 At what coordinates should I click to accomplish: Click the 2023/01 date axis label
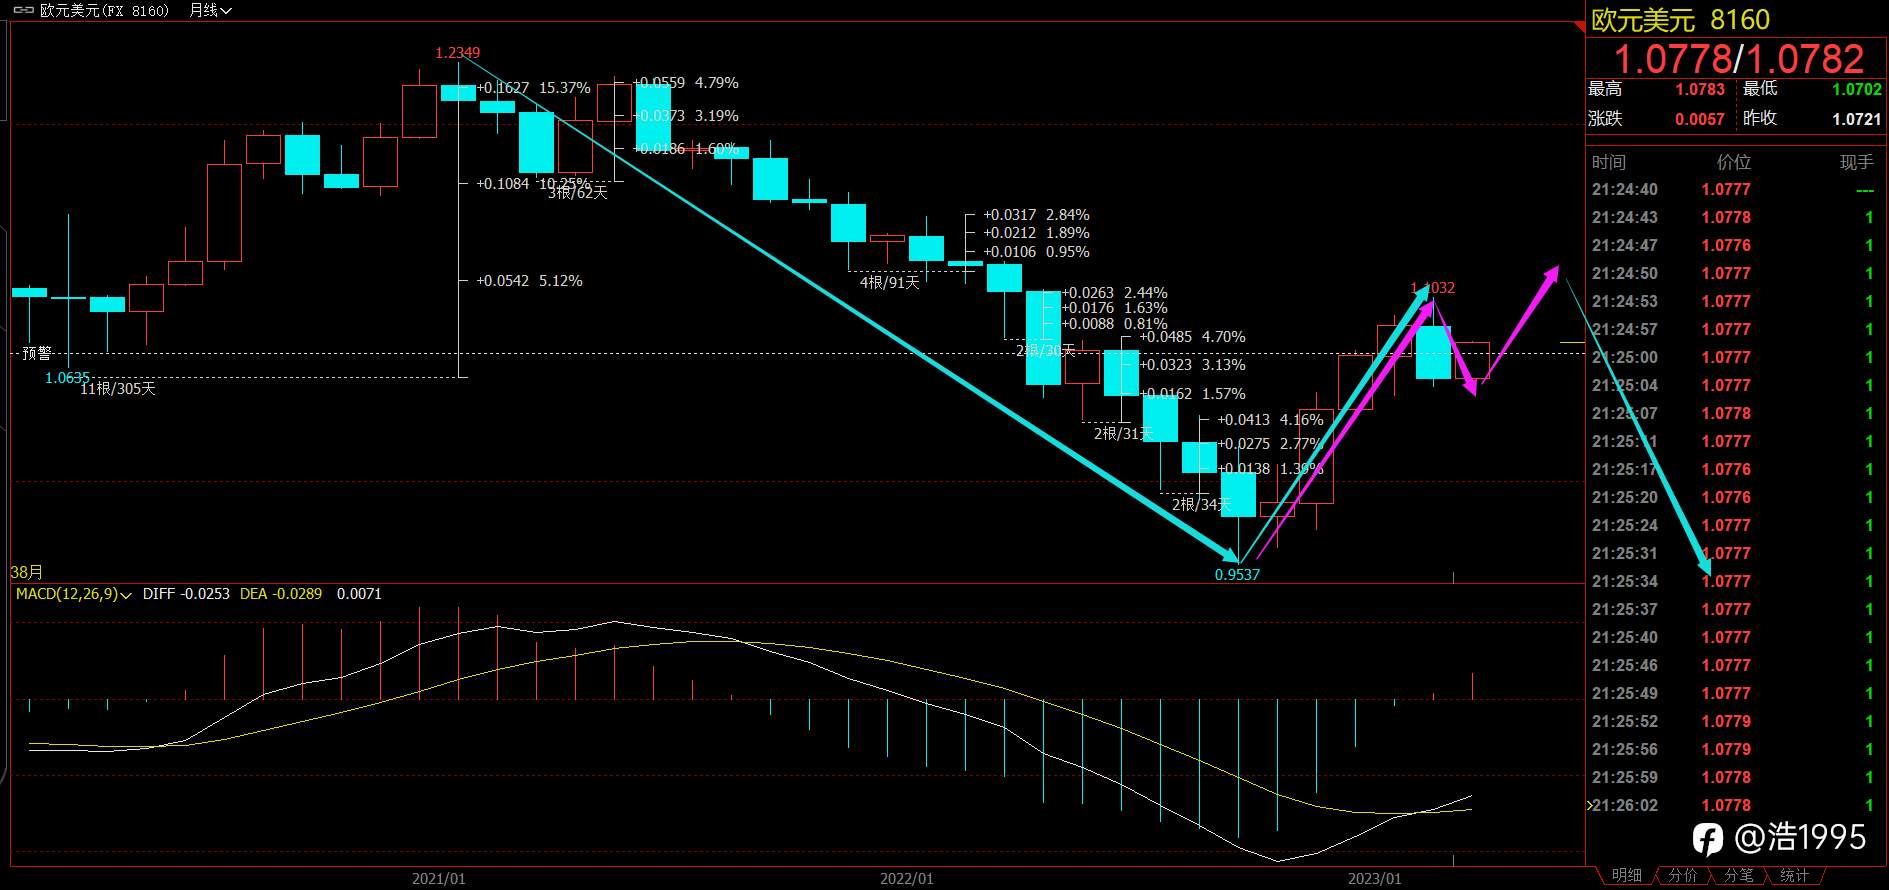point(1374,879)
